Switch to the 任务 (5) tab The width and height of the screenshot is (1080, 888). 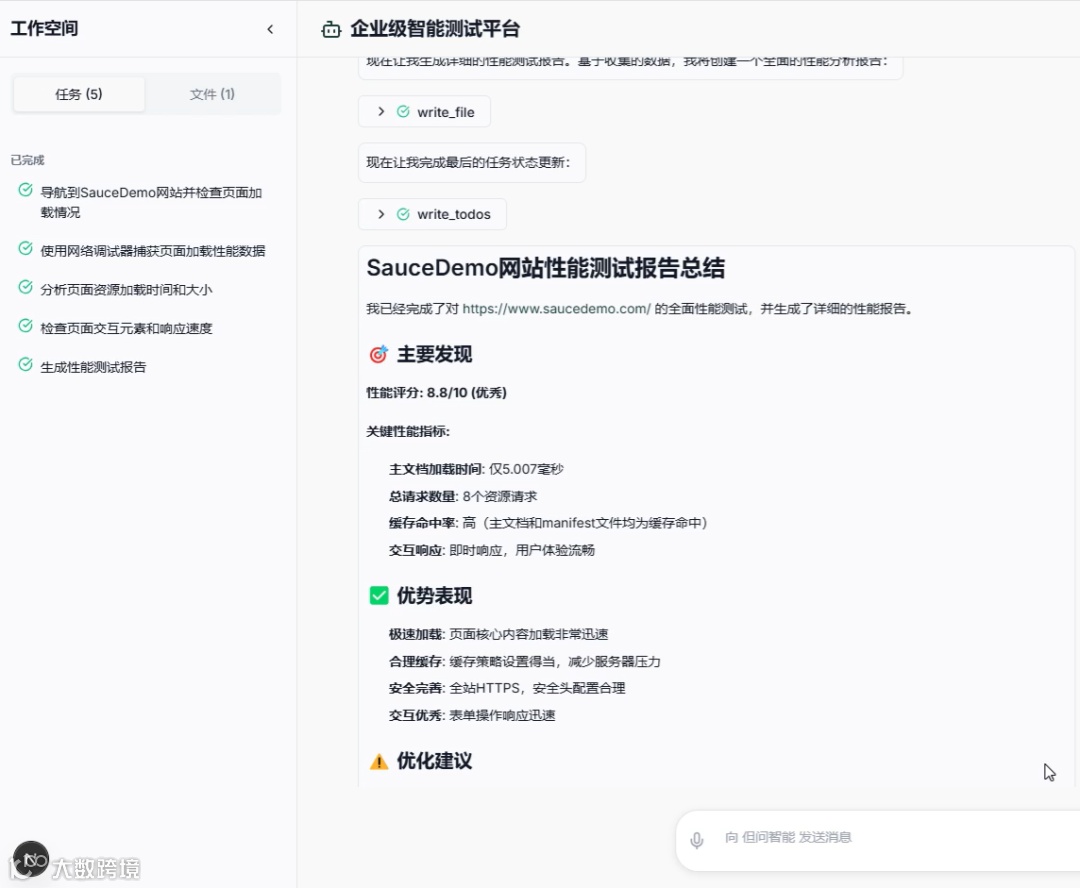click(x=79, y=94)
